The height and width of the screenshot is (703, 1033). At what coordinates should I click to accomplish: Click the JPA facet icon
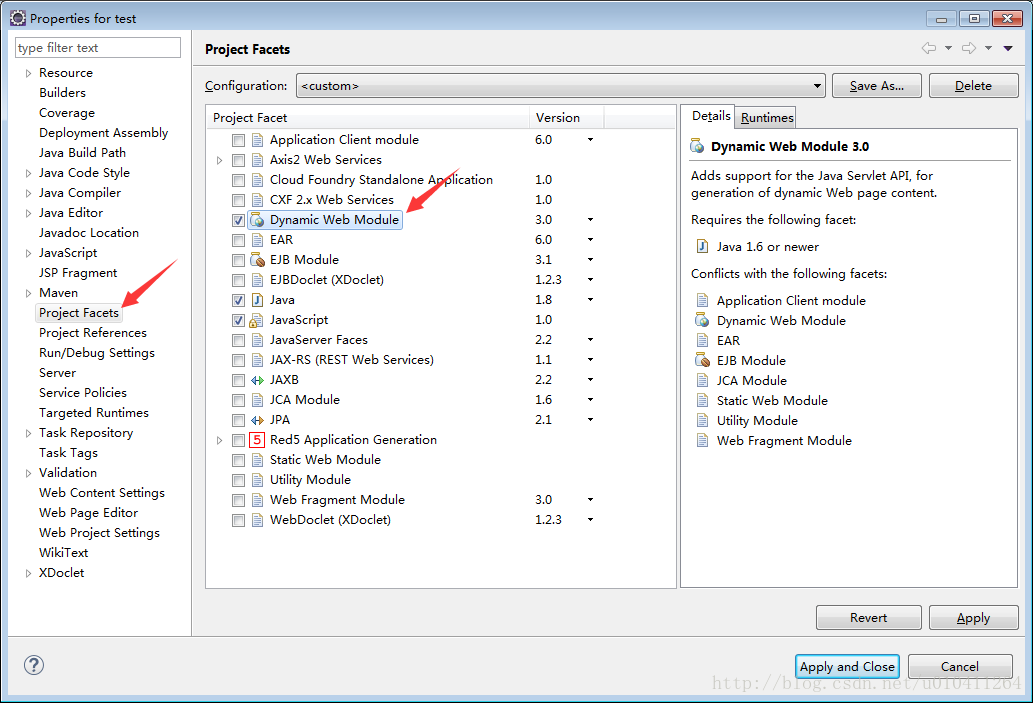pos(257,420)
